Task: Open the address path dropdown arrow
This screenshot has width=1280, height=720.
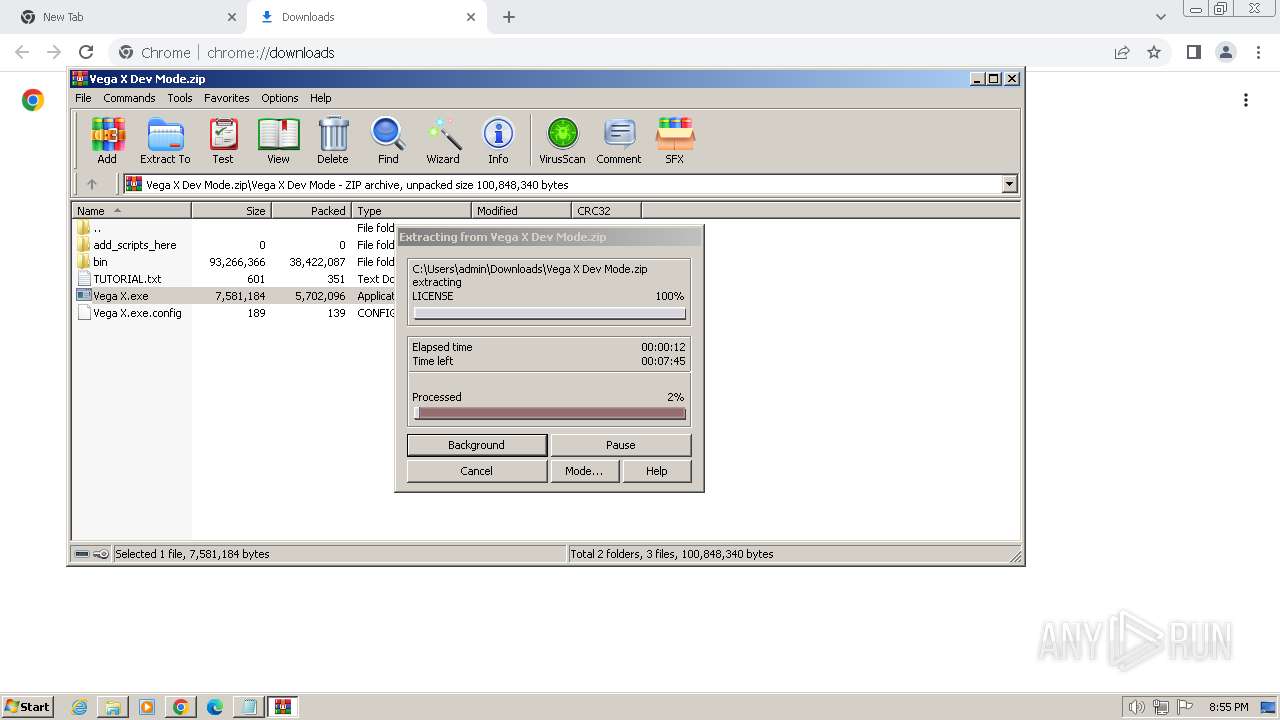Action: click(x=1009, y=184)
